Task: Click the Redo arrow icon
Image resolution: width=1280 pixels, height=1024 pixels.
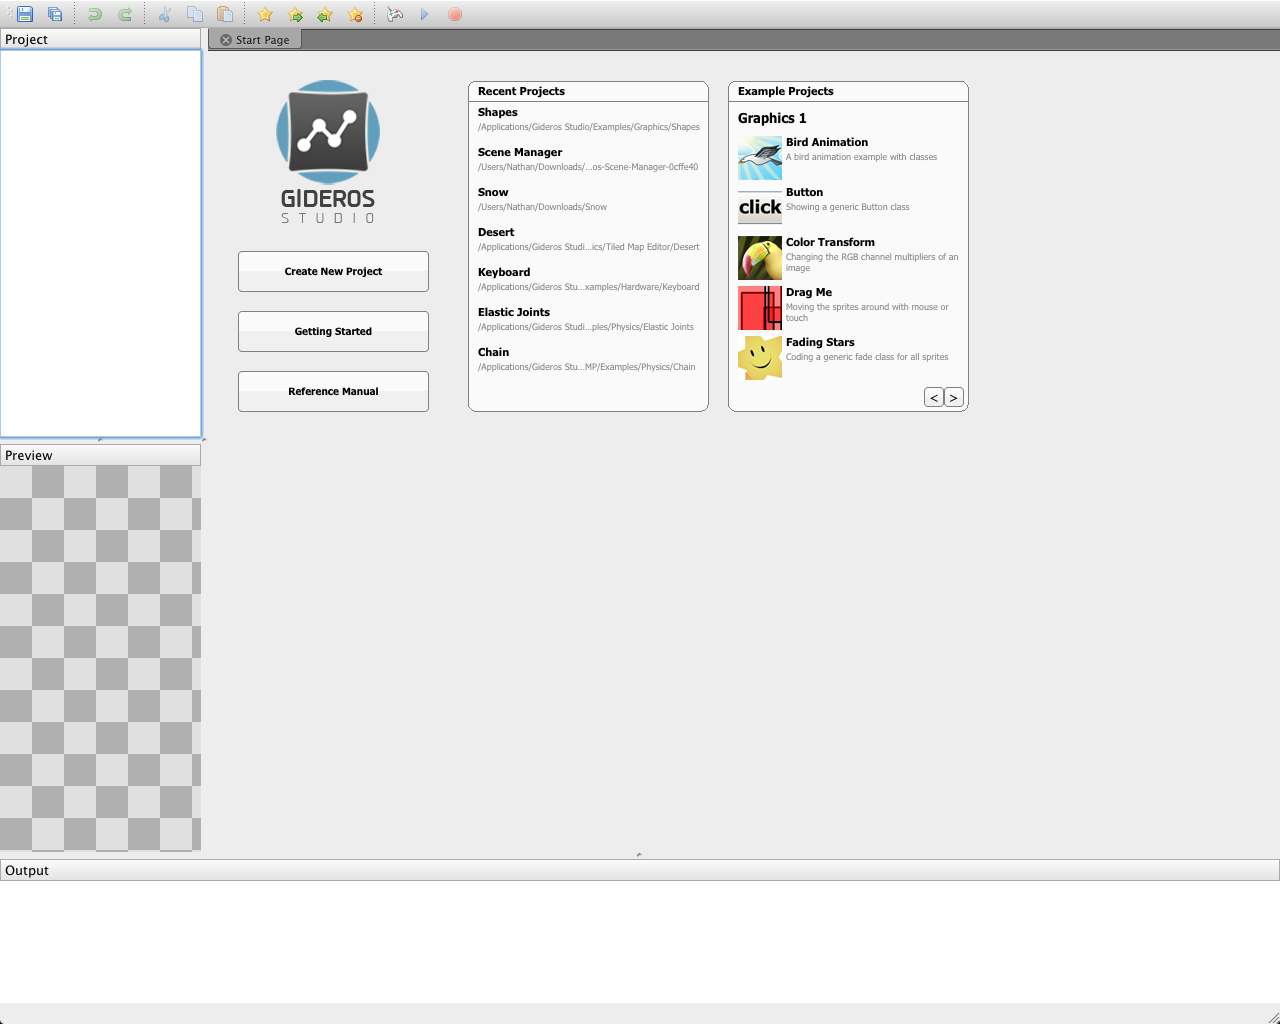Action: [x=125, y=14]
